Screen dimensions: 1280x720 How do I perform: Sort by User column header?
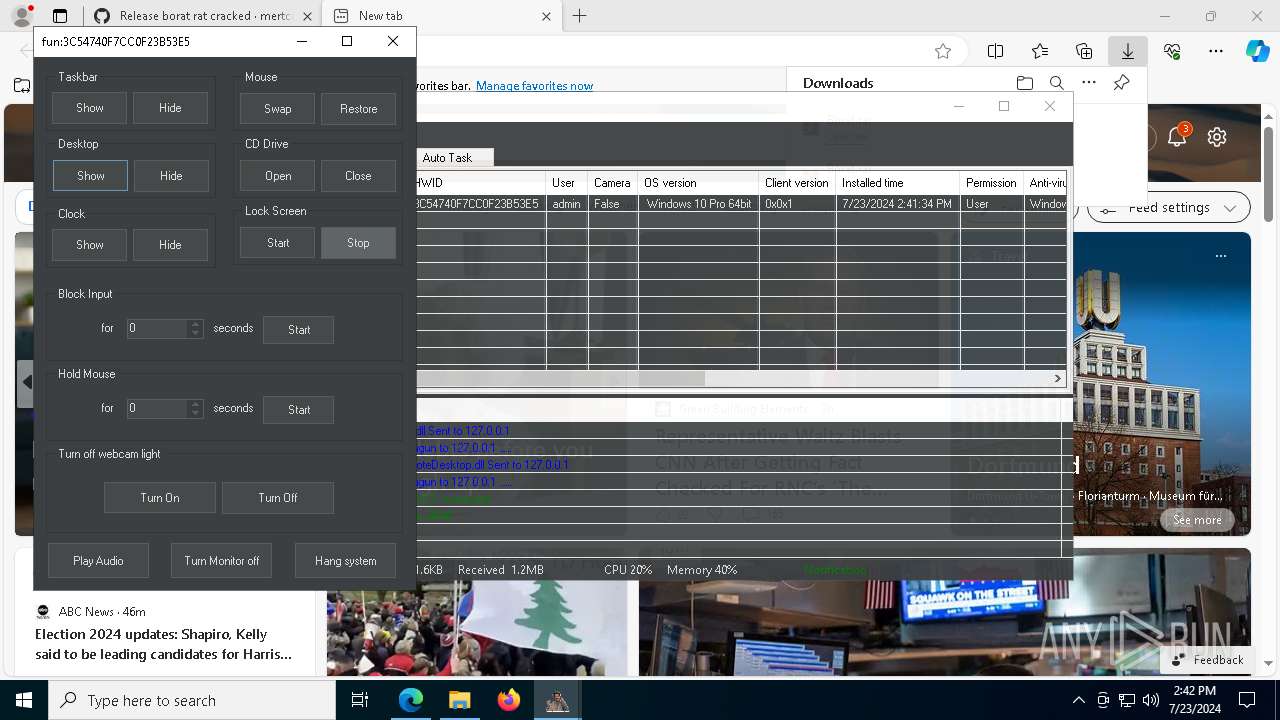point(567,183)
